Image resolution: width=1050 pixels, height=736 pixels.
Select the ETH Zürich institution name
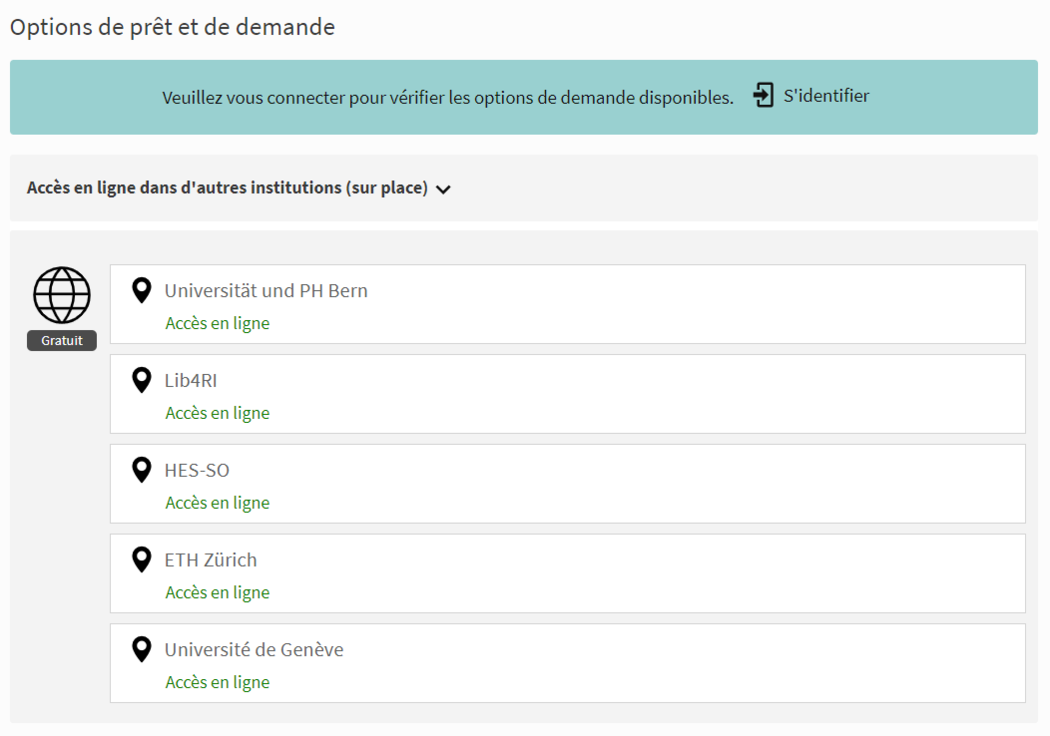pos(210,560)
